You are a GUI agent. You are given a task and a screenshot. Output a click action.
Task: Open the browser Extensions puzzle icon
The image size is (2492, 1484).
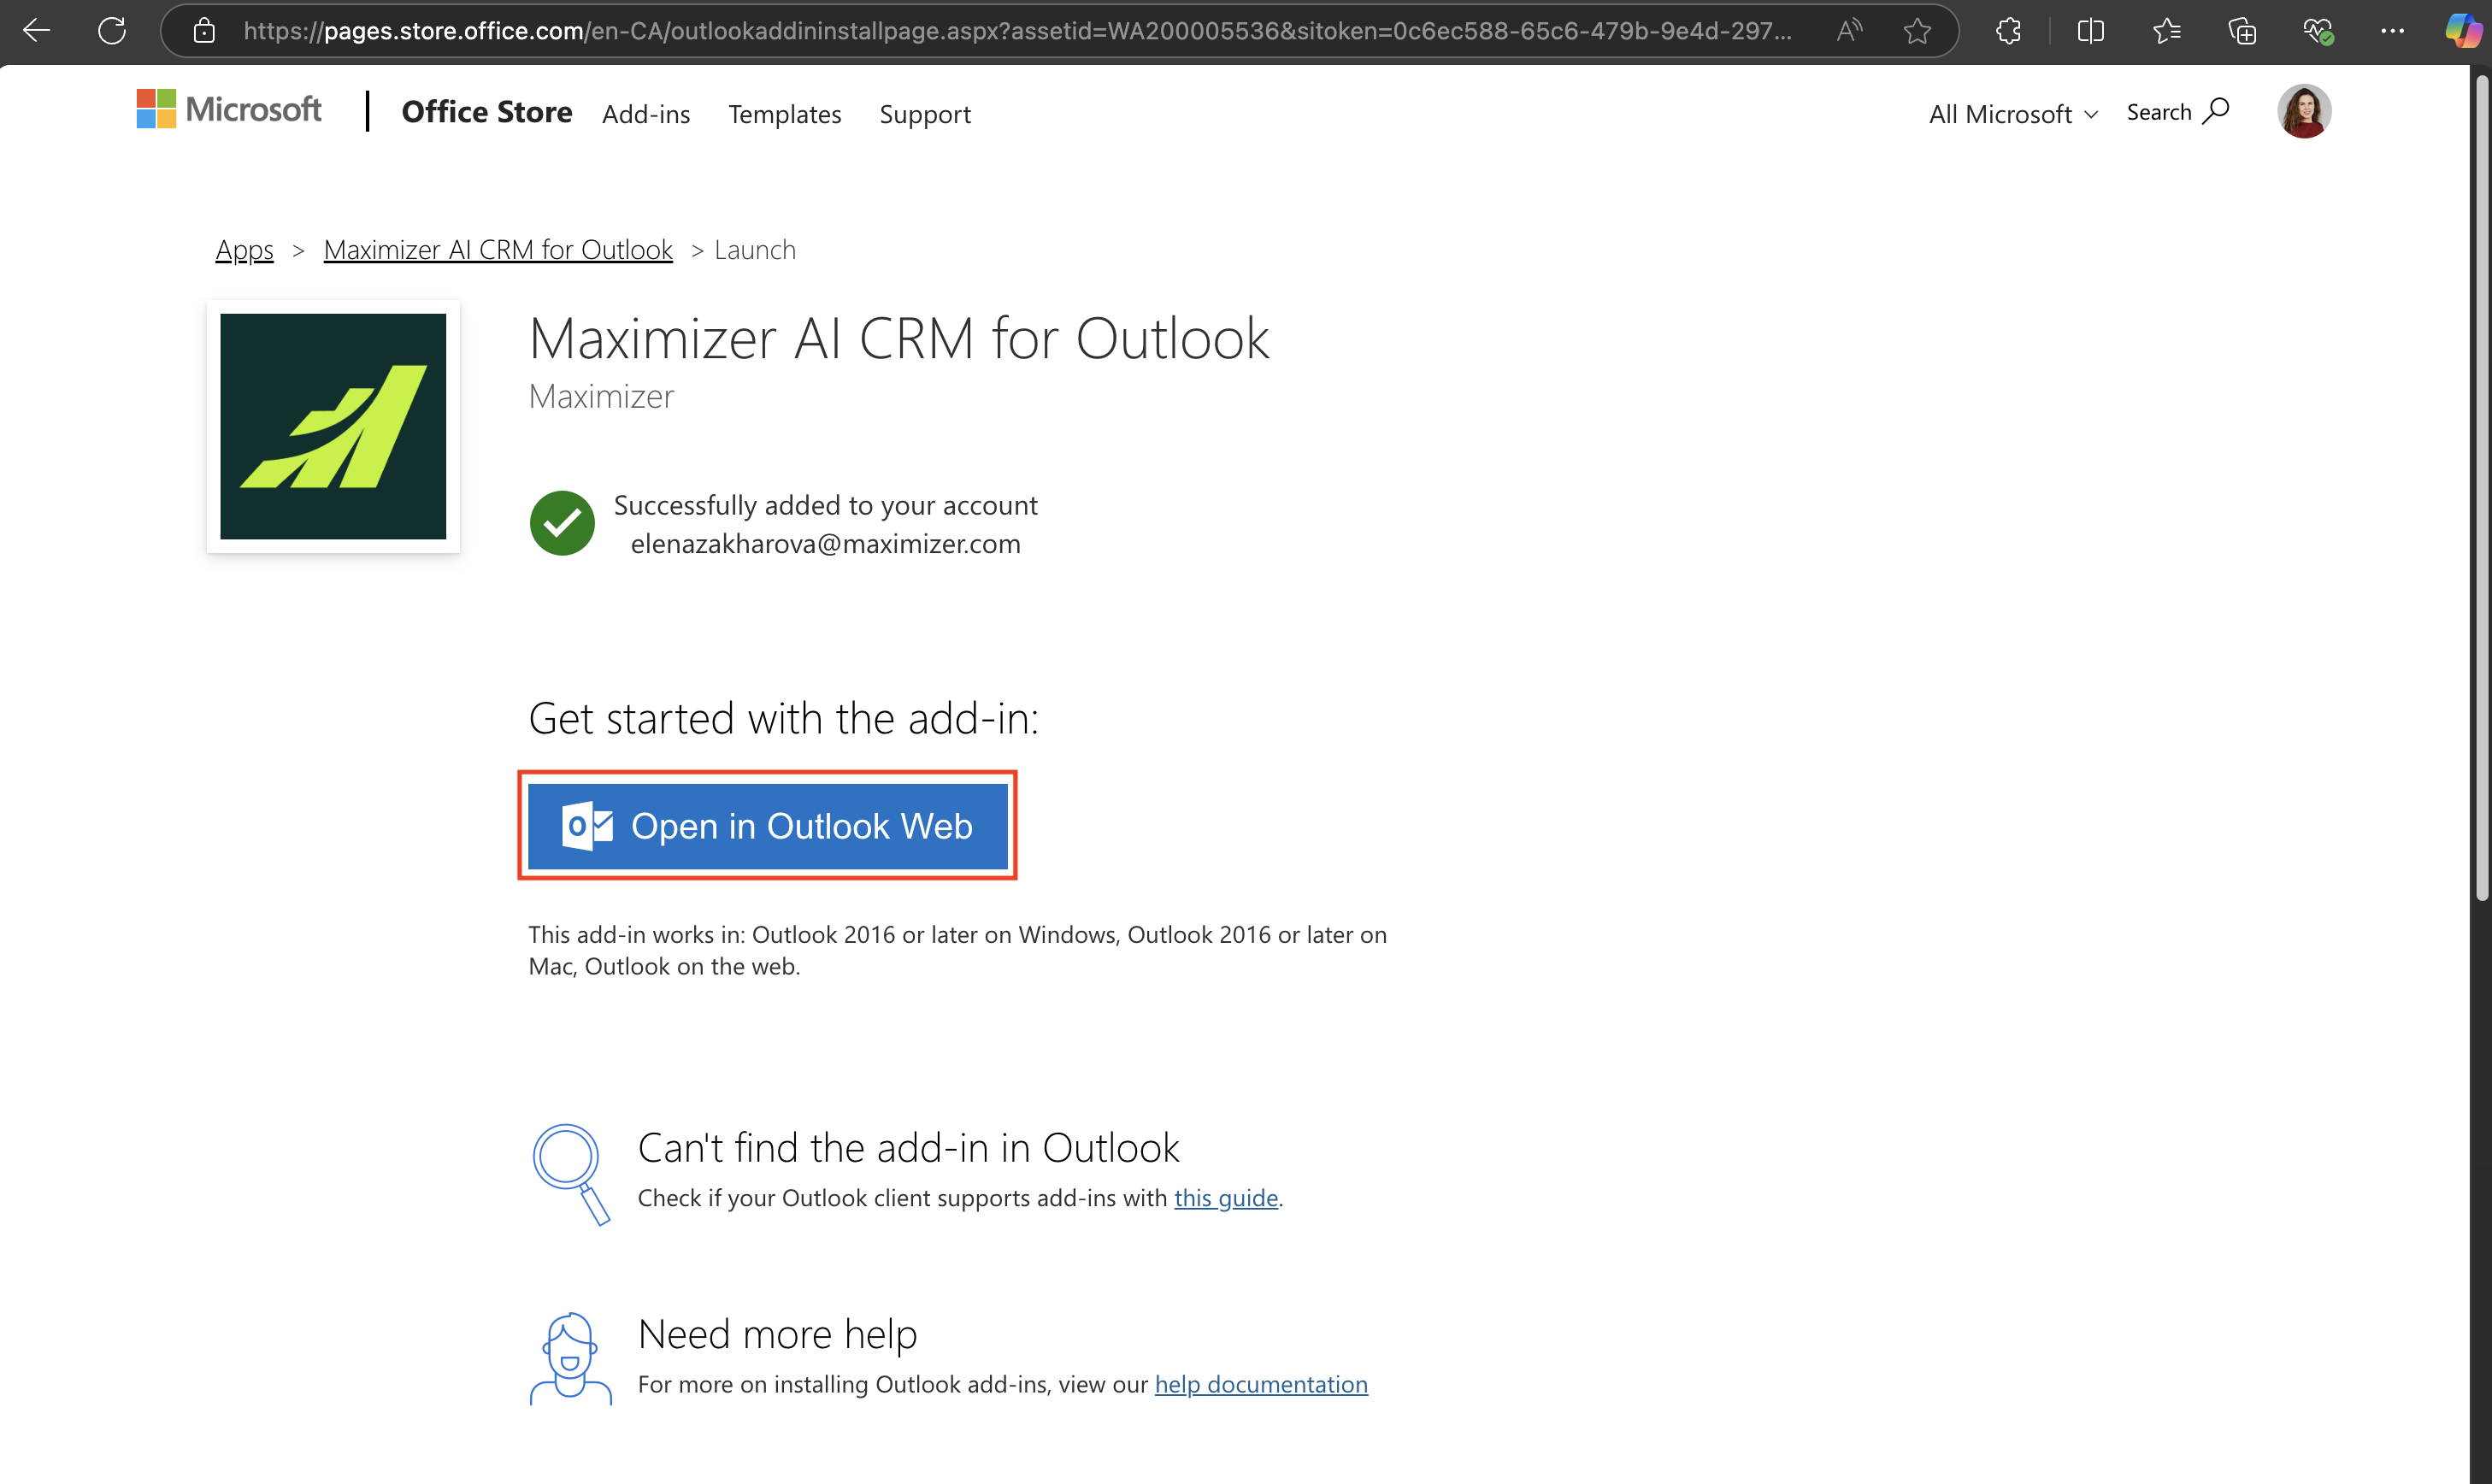pos(2008,31)
